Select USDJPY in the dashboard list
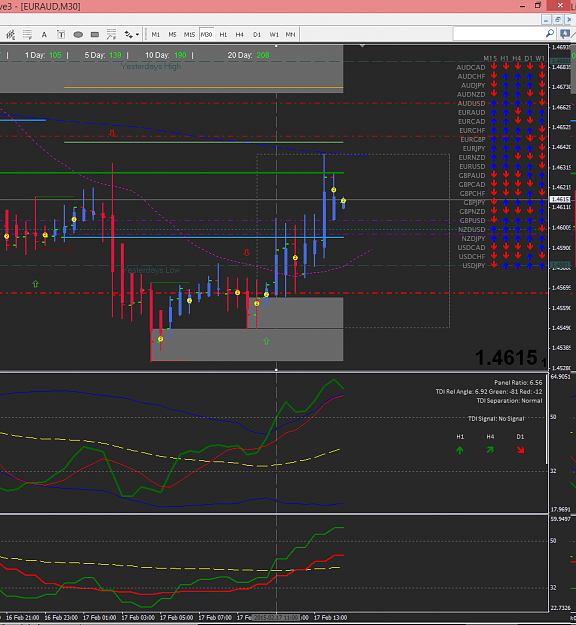The image size is (576, 625). [x=474, y=266]
